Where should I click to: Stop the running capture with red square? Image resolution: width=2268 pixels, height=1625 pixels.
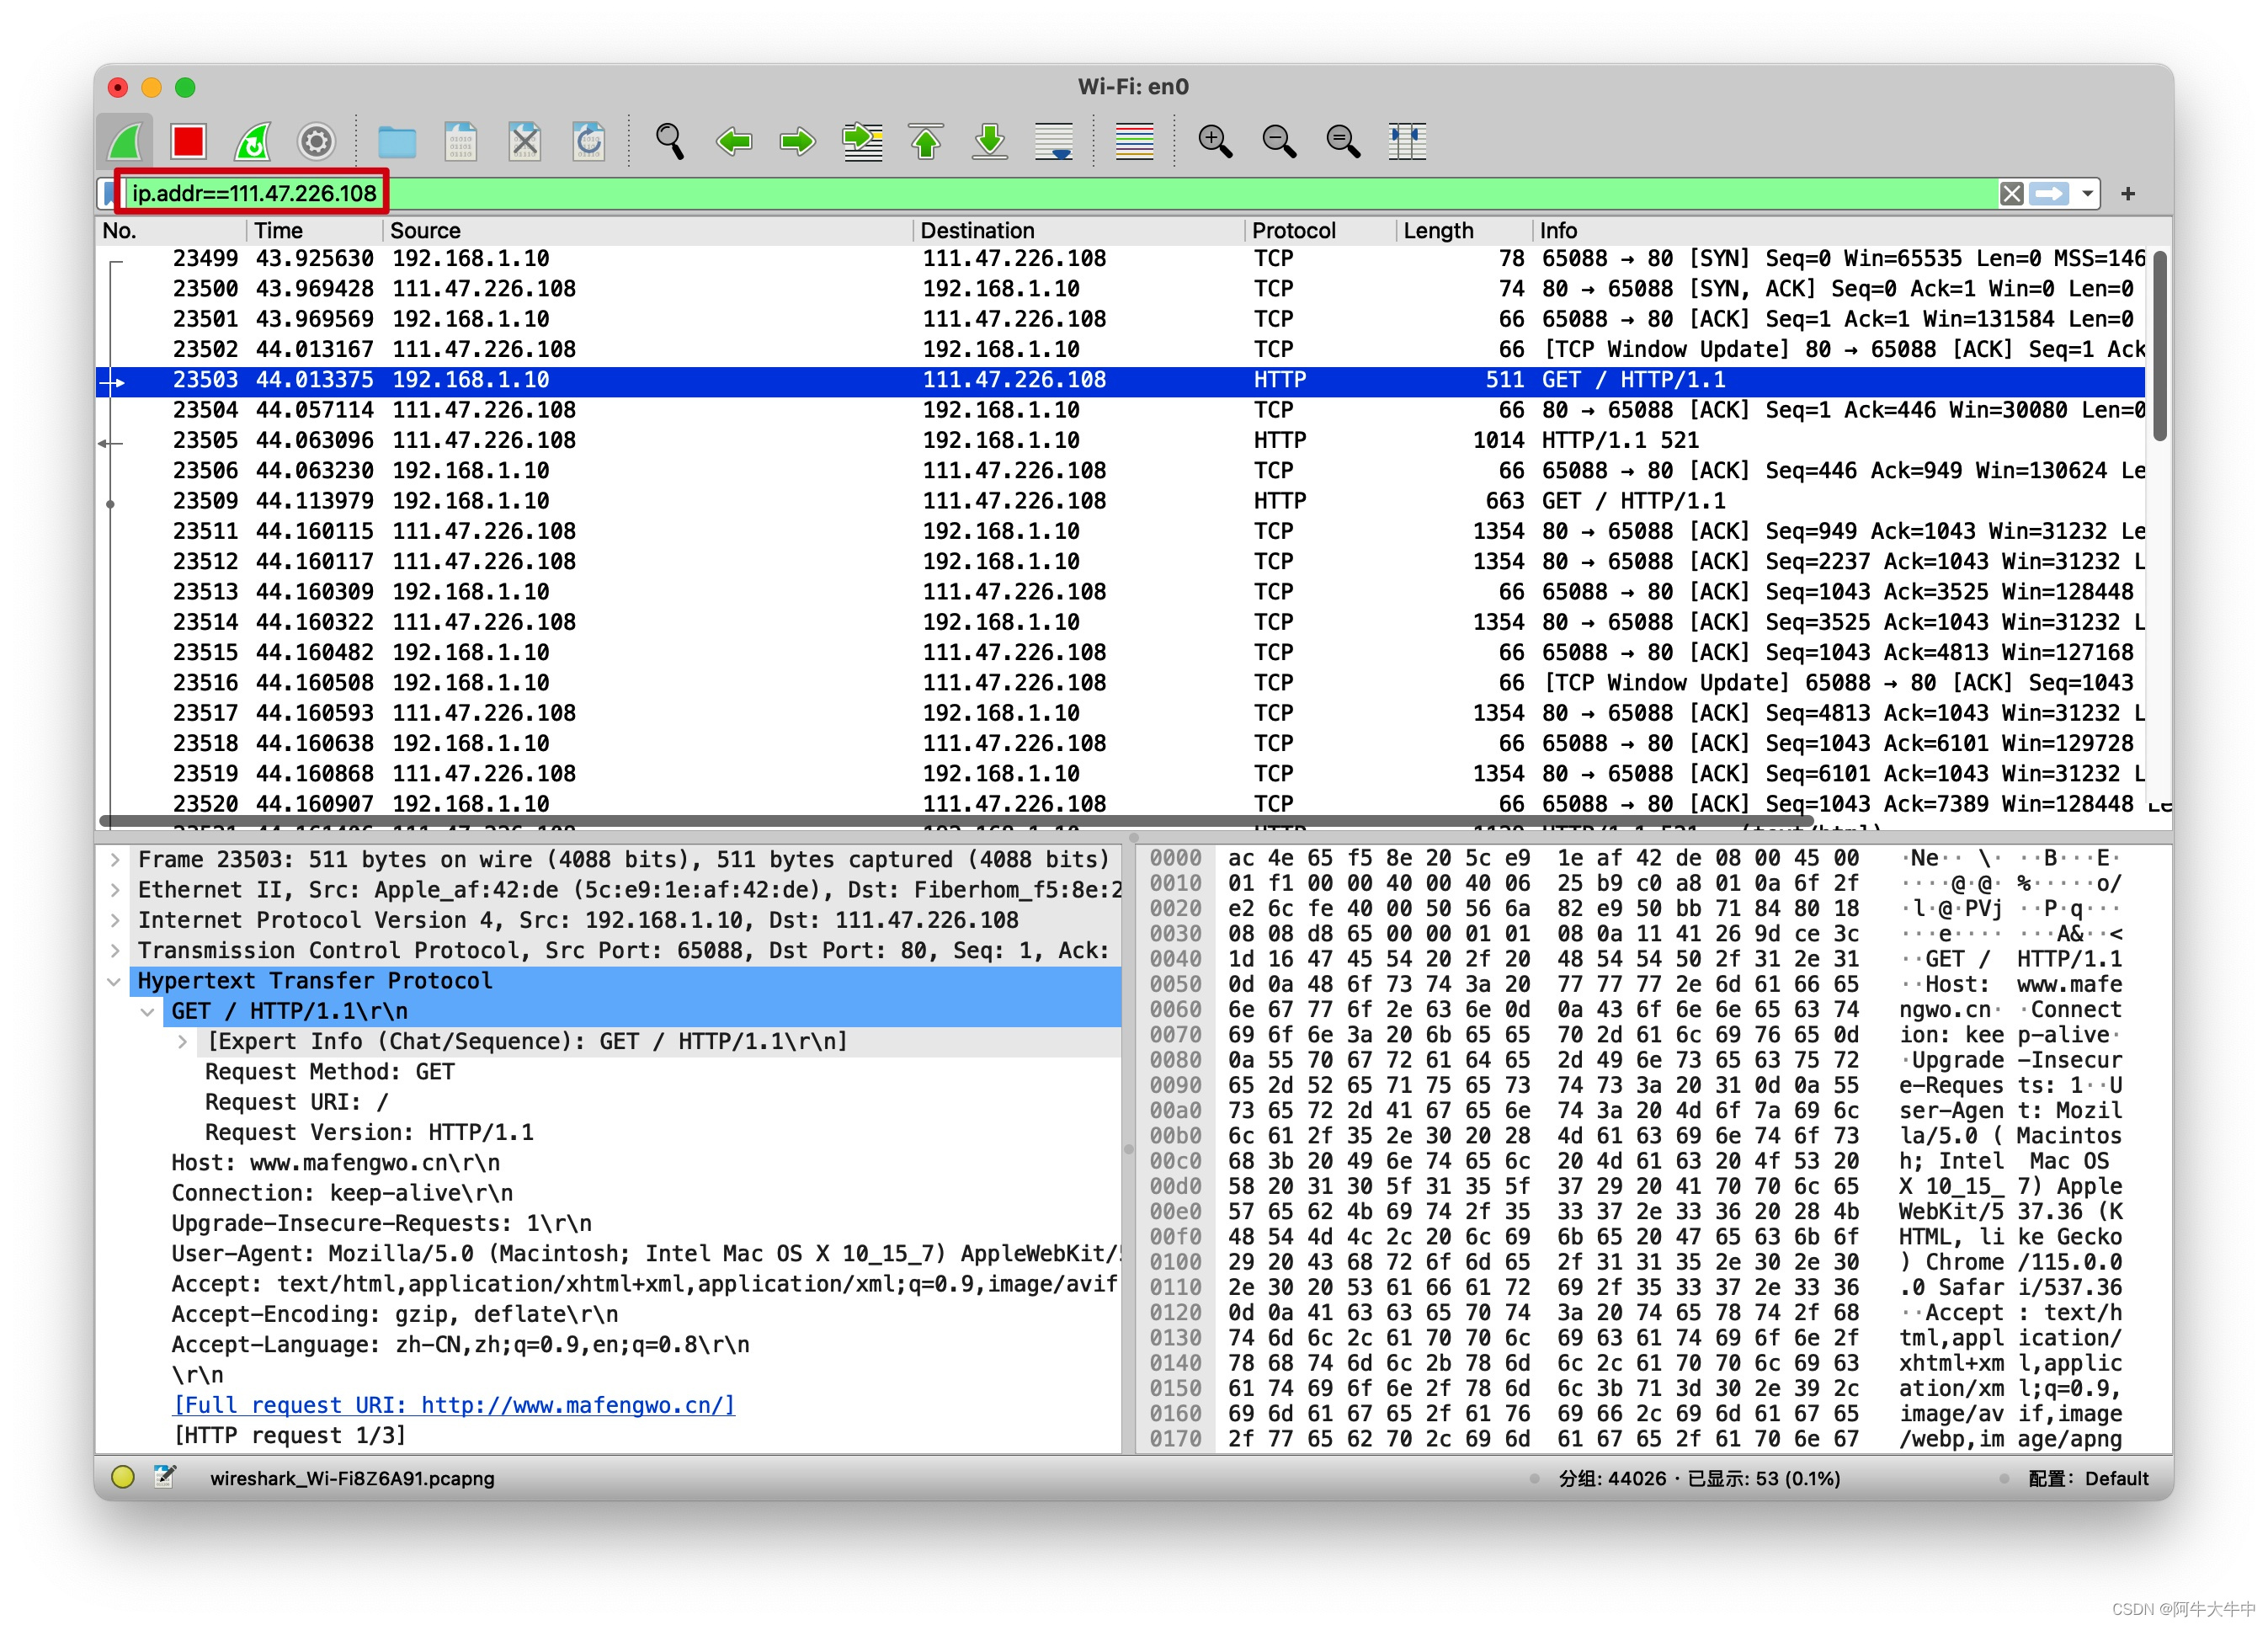188,141
